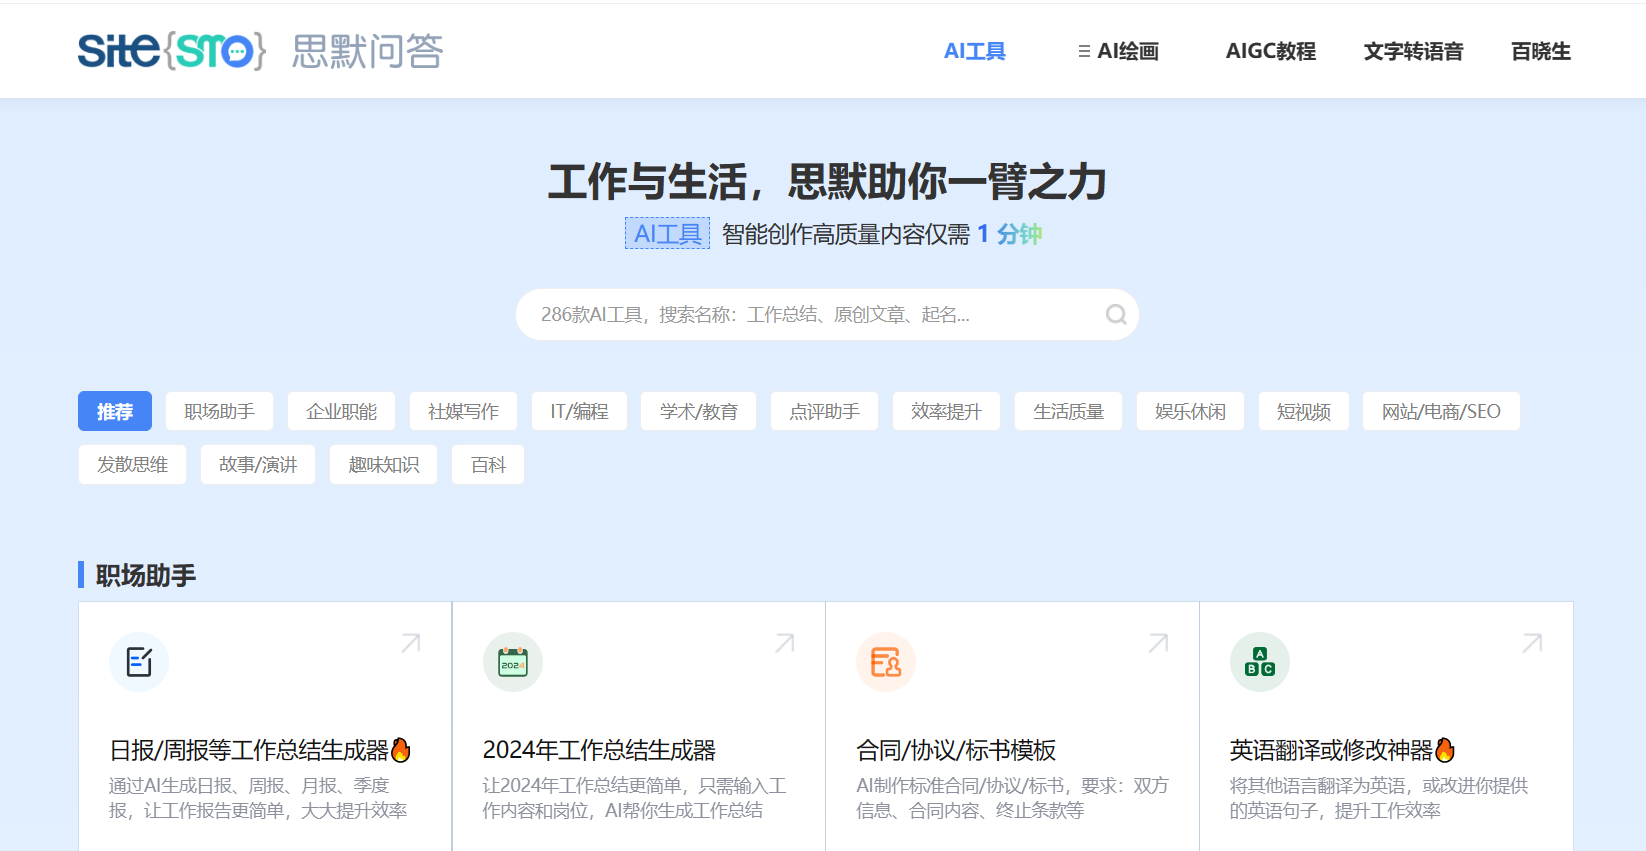
Task: Click the 2024 calendar icon
Action: pyautogui.click(x=513, y=662)
